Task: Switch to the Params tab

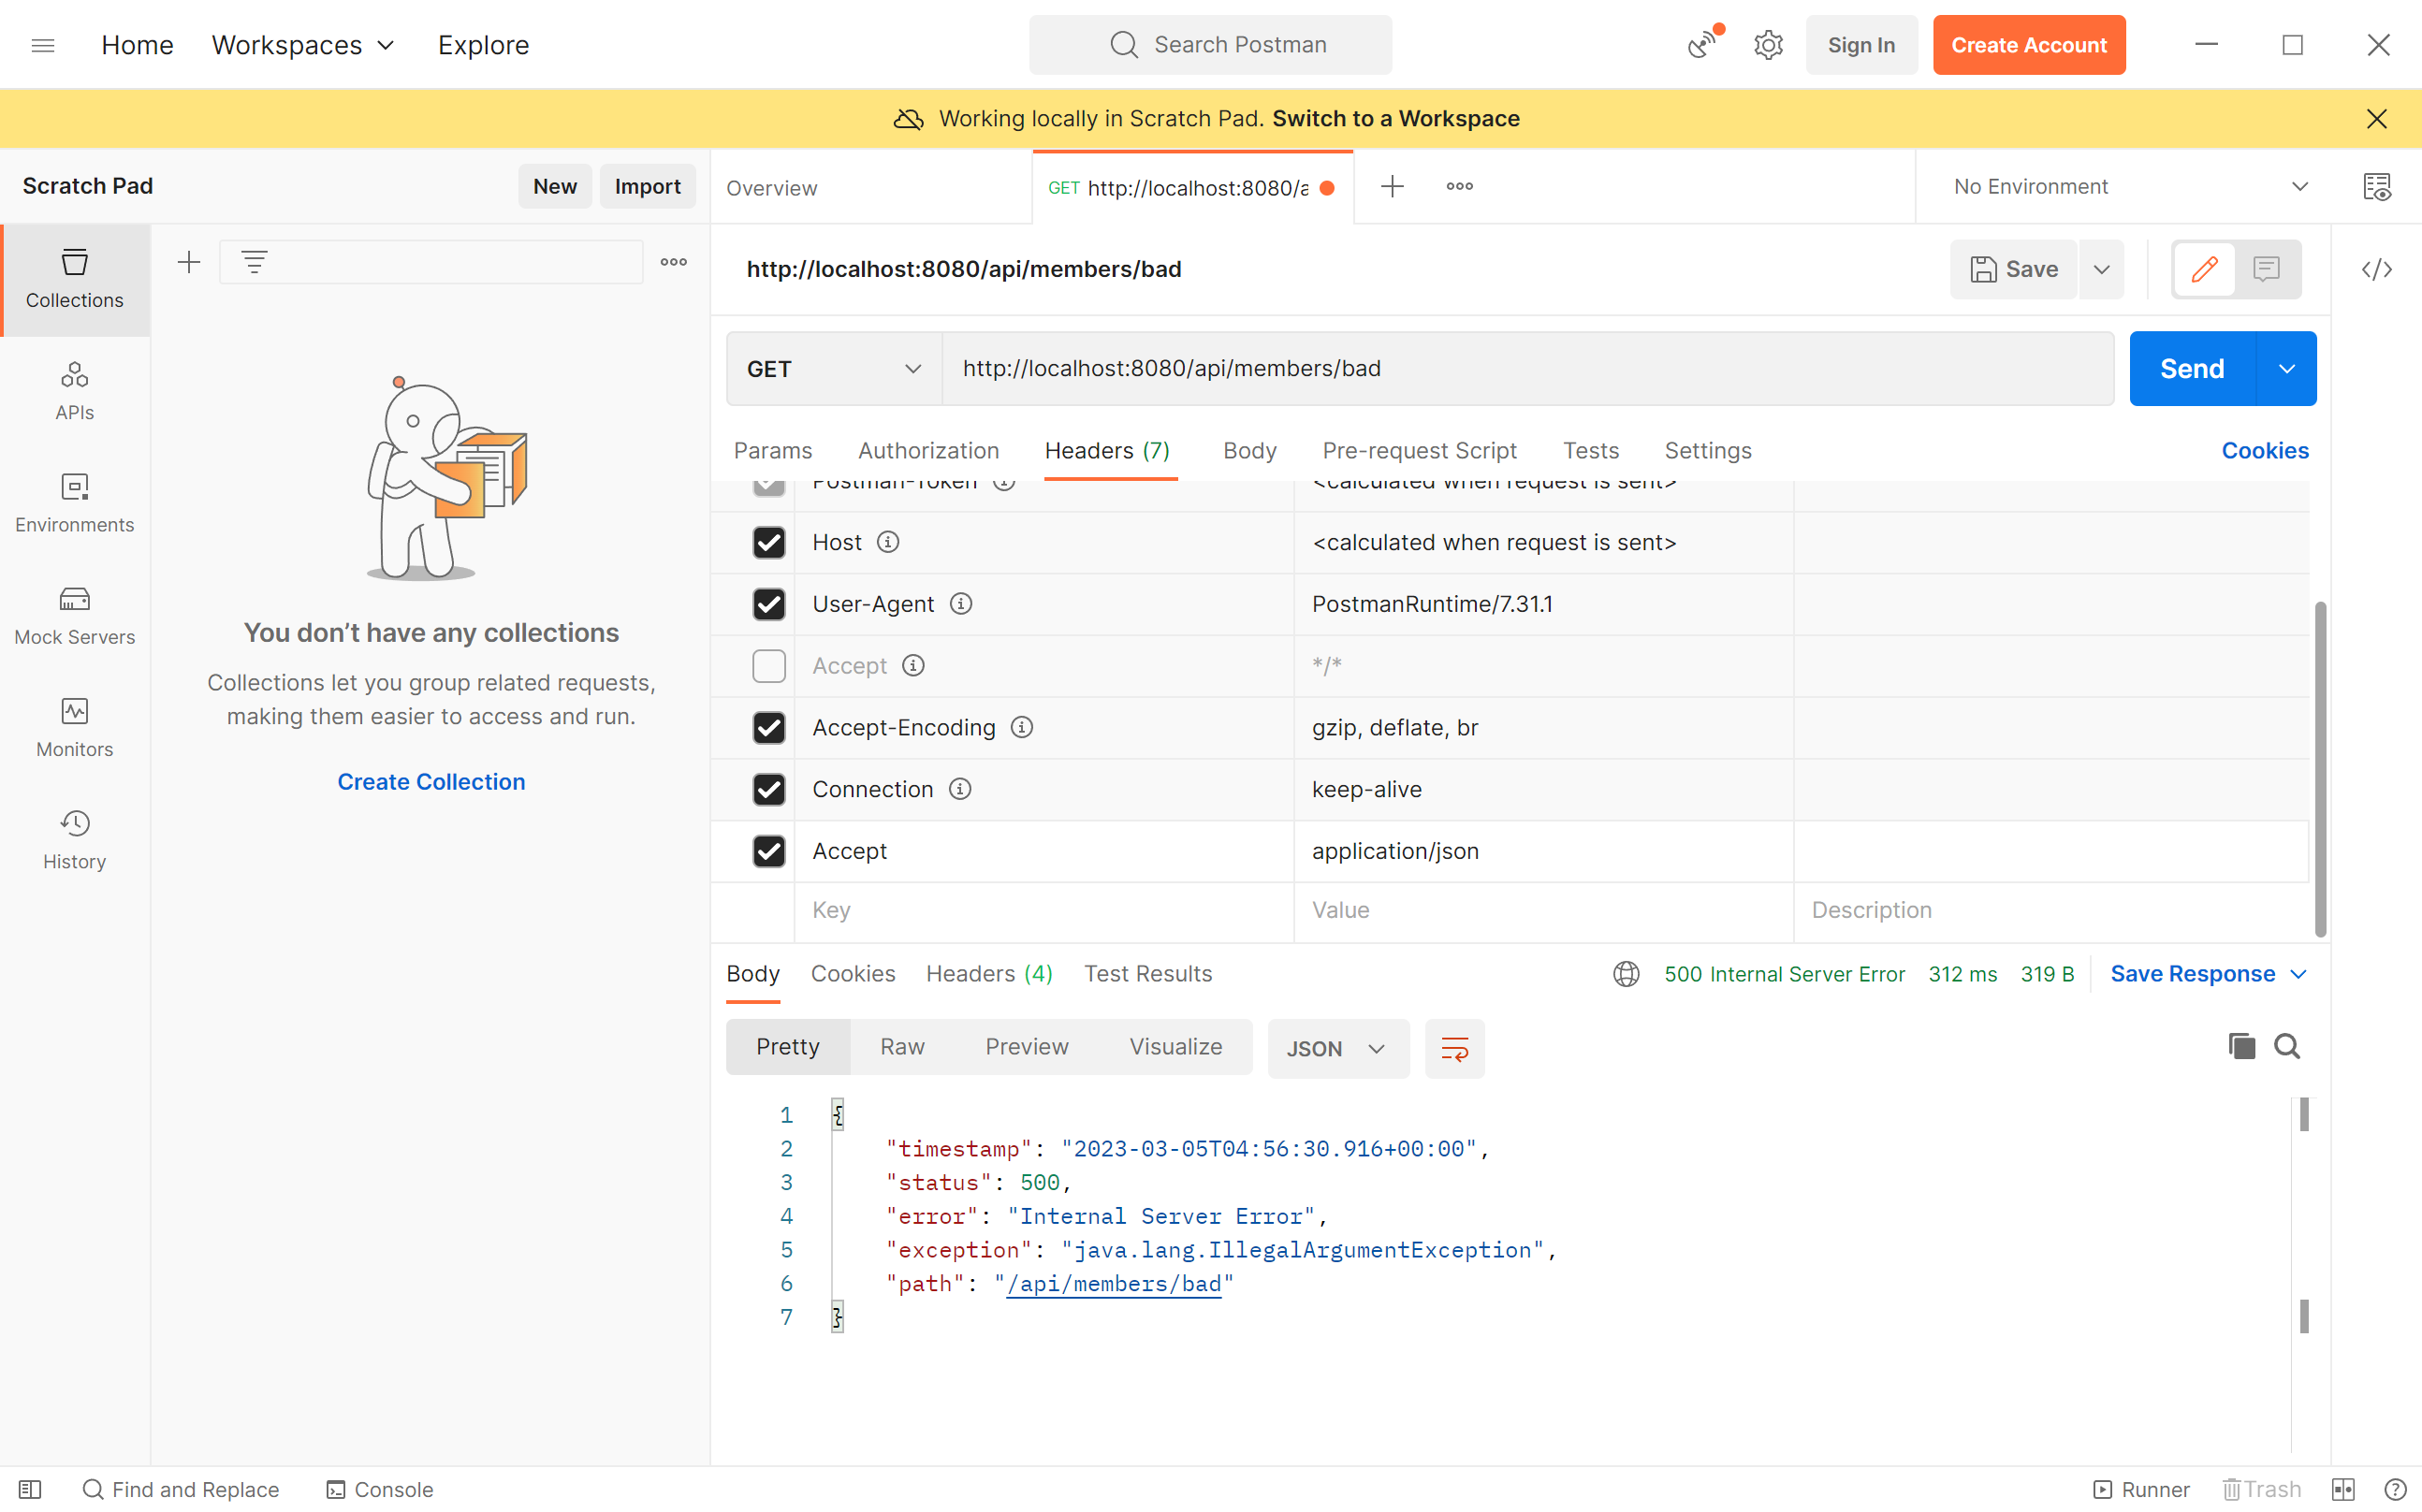Action: [773, 451]
